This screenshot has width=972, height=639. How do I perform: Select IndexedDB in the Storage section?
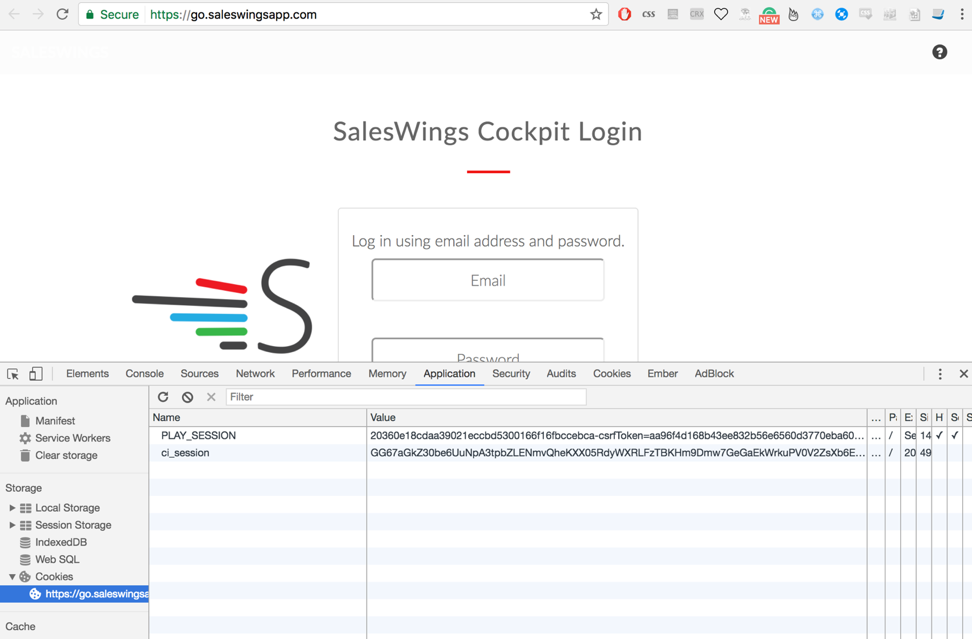61,542
